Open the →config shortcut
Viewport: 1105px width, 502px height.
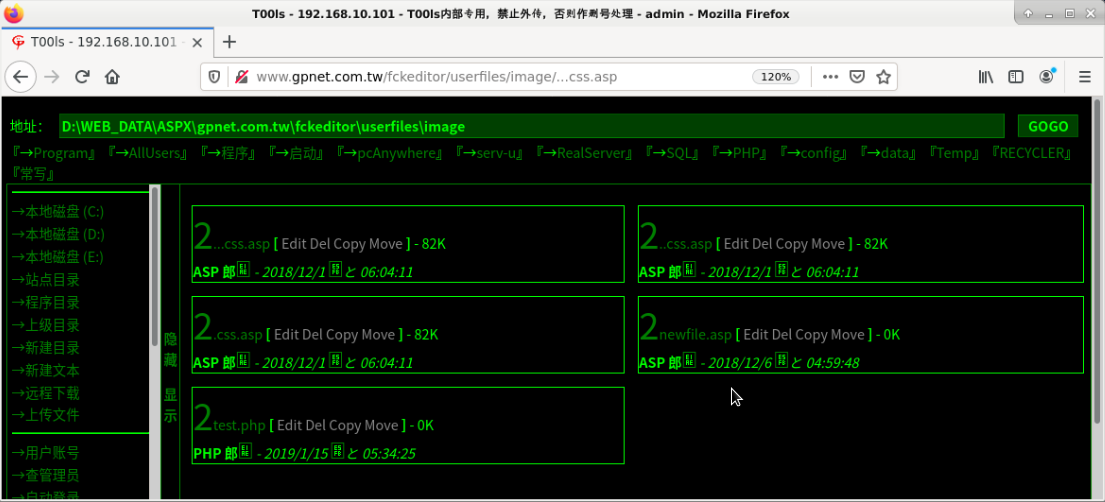pos(814,153)
